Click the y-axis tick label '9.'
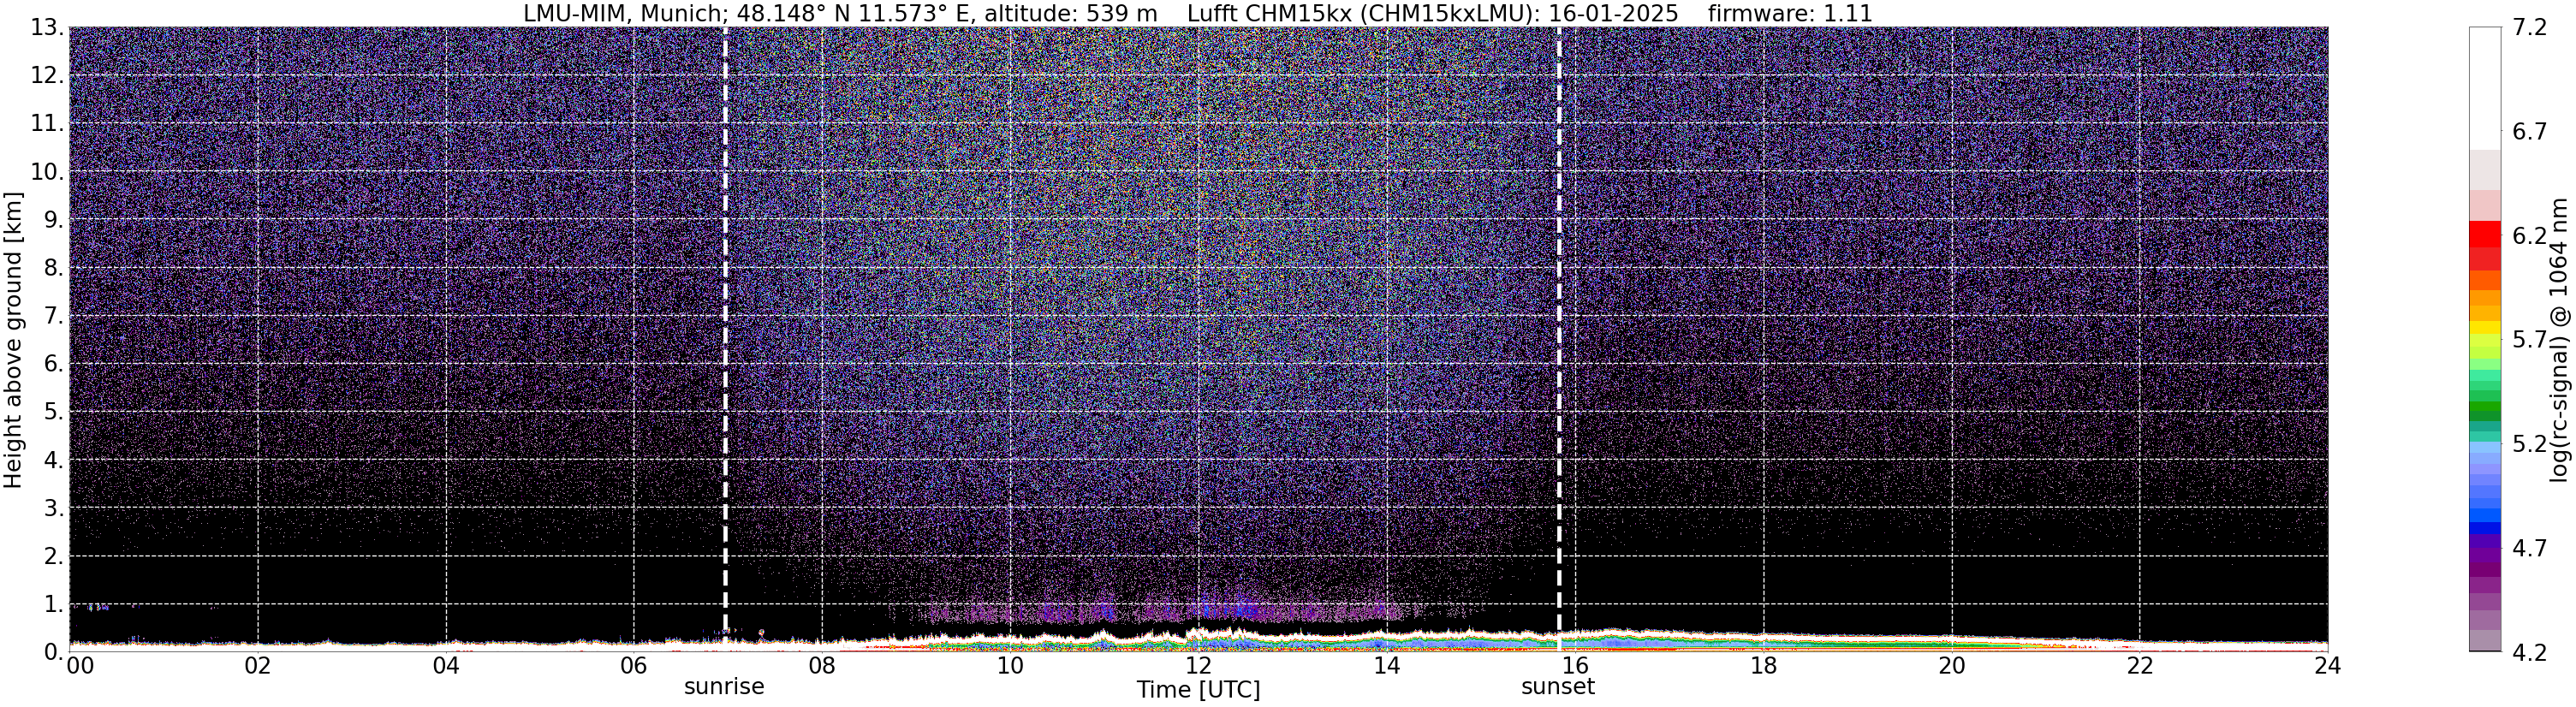Image resolution: width=2576 pixels, height=707 pixels. (54, 220)
